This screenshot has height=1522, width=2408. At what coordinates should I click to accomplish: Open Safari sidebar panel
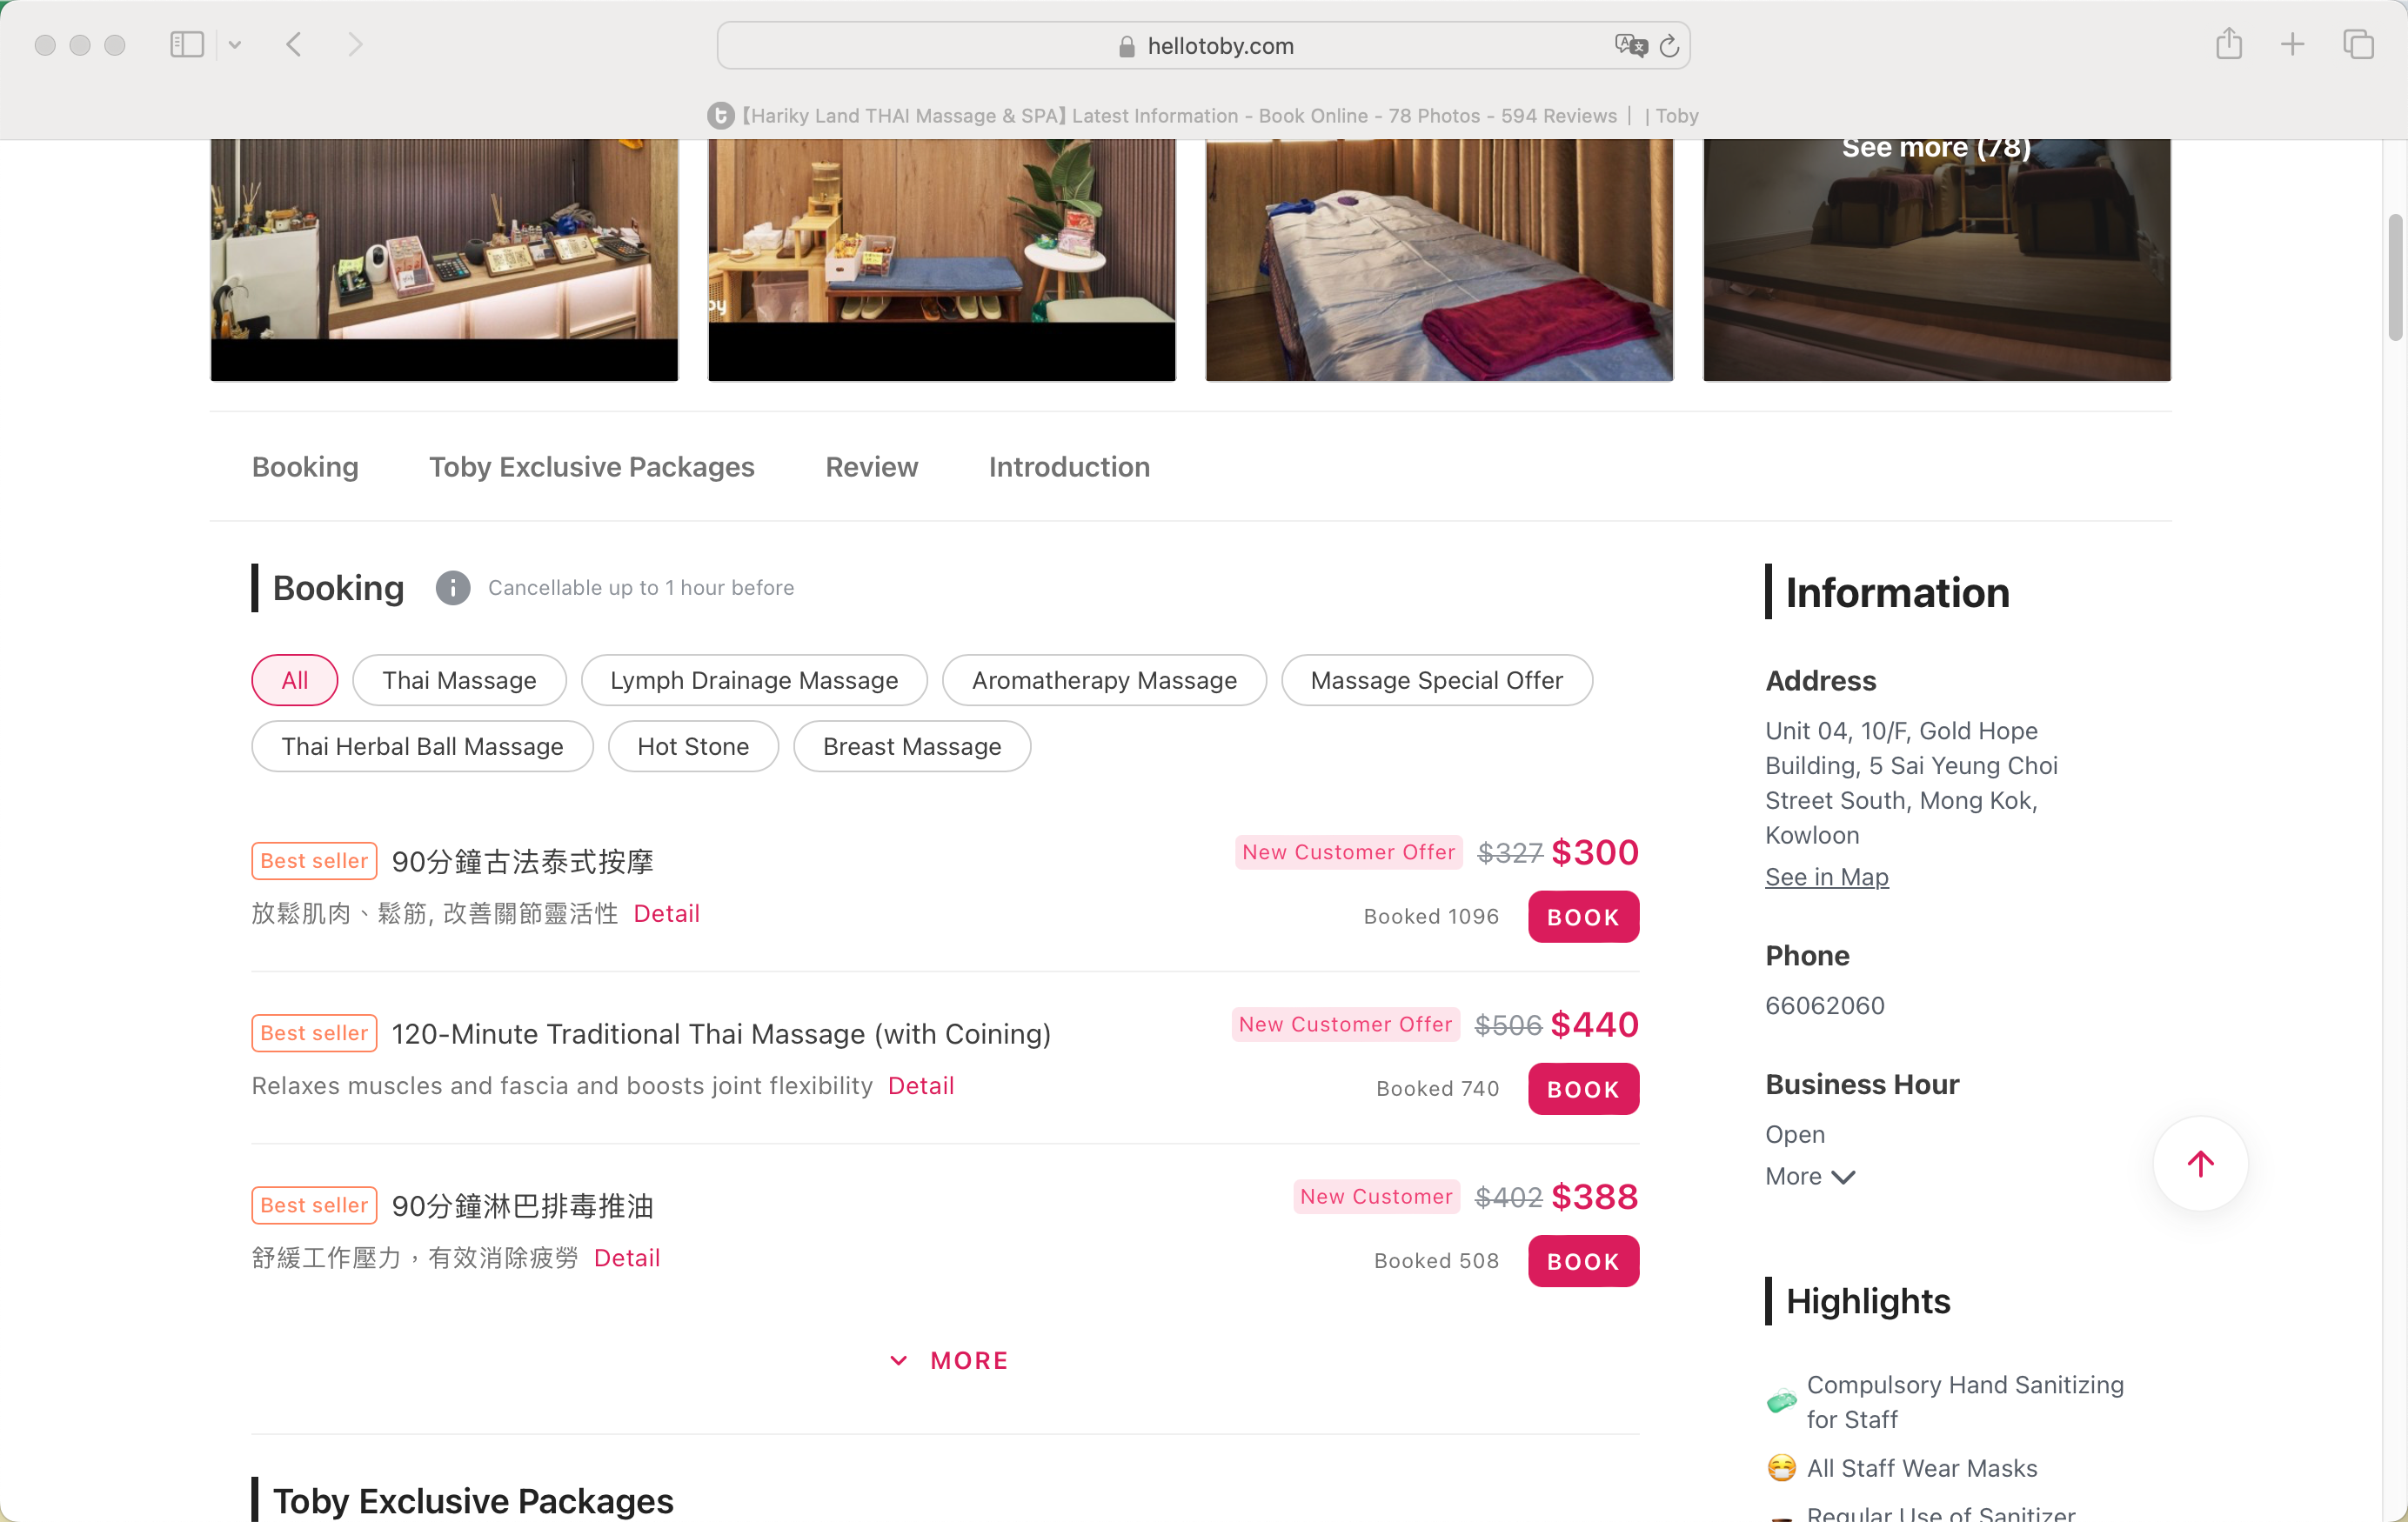tap(187, 45)
